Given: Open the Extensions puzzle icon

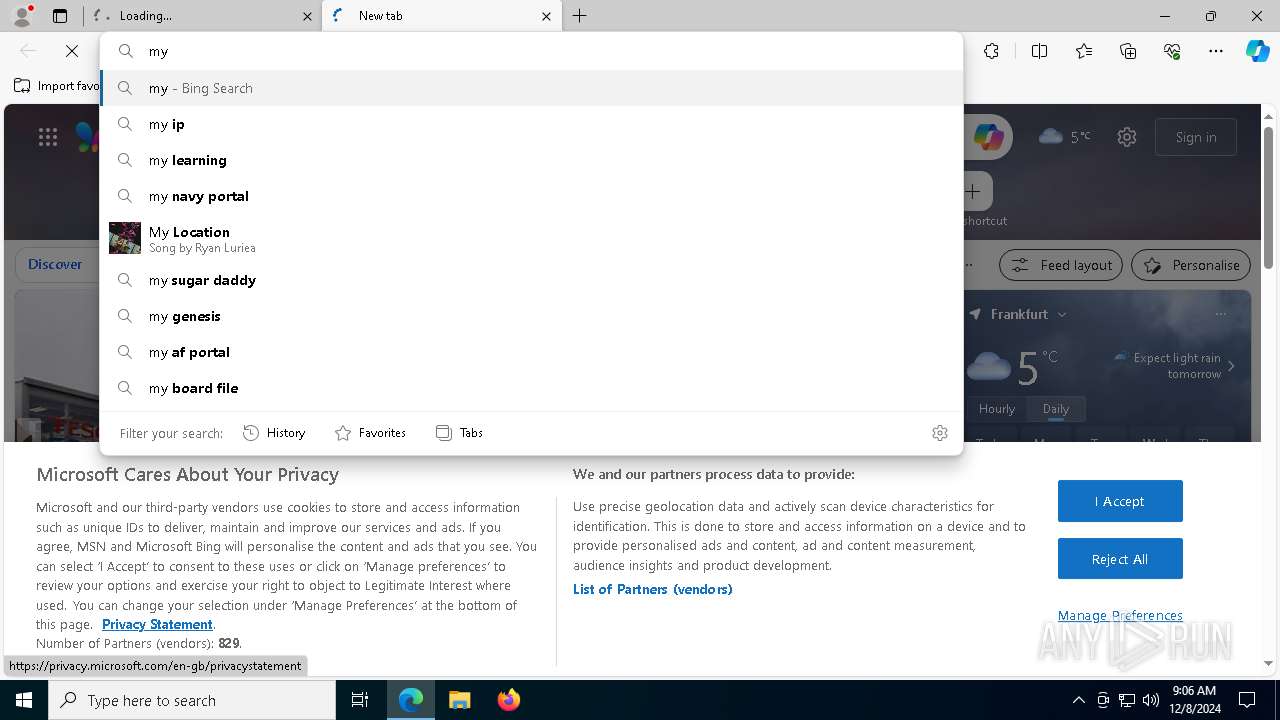Looking at the screenshot, I should pos(991,51).
